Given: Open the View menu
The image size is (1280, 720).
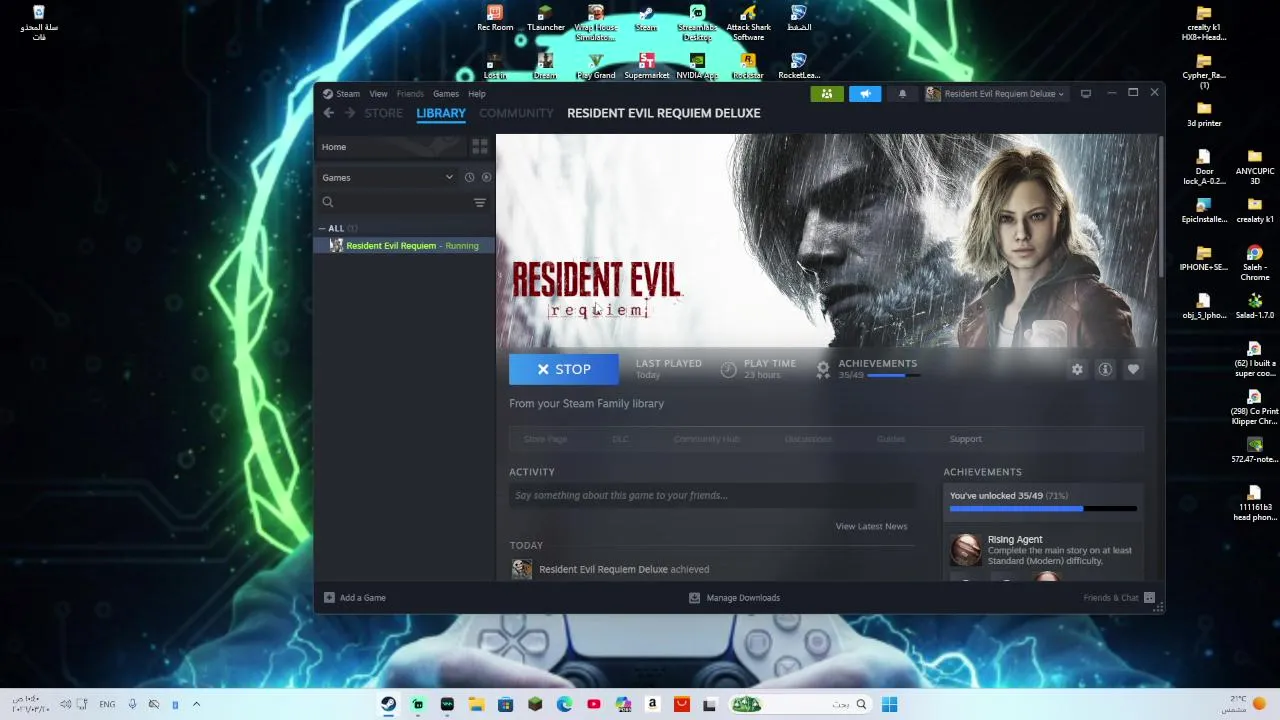Looking at the screenshot, I should click(x=378, y=94).
